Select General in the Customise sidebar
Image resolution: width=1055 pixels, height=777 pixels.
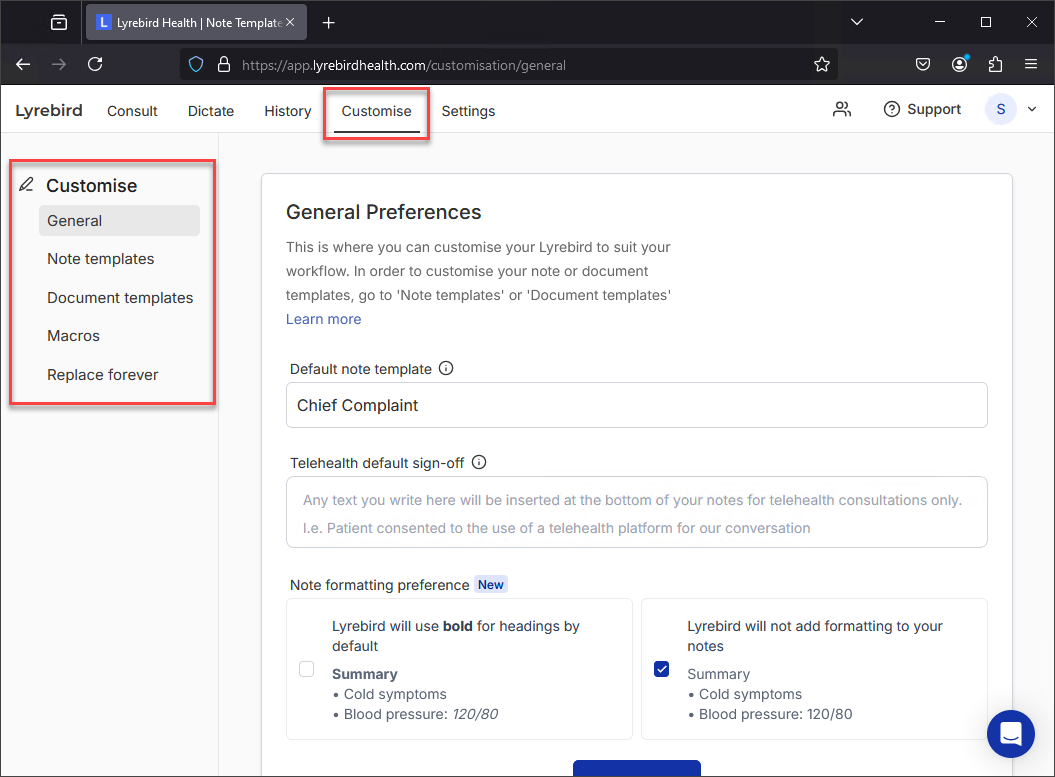tap(119, 221)
